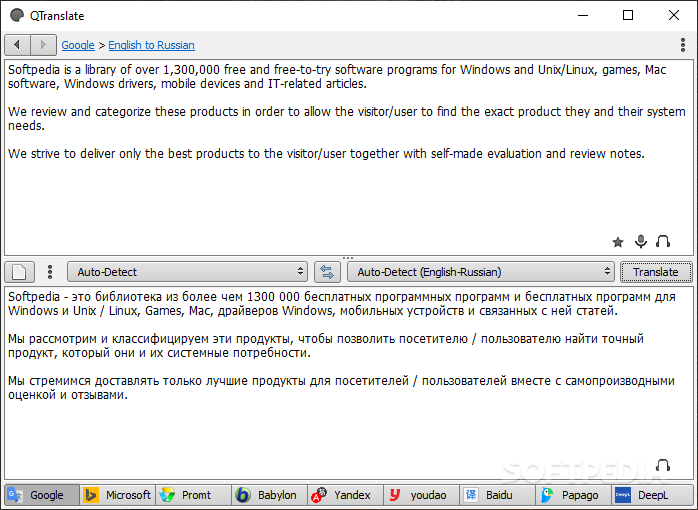This screenshot has height=510, width=698.
Task: Switch to Promt translation service
Action: tap(194, 495)
